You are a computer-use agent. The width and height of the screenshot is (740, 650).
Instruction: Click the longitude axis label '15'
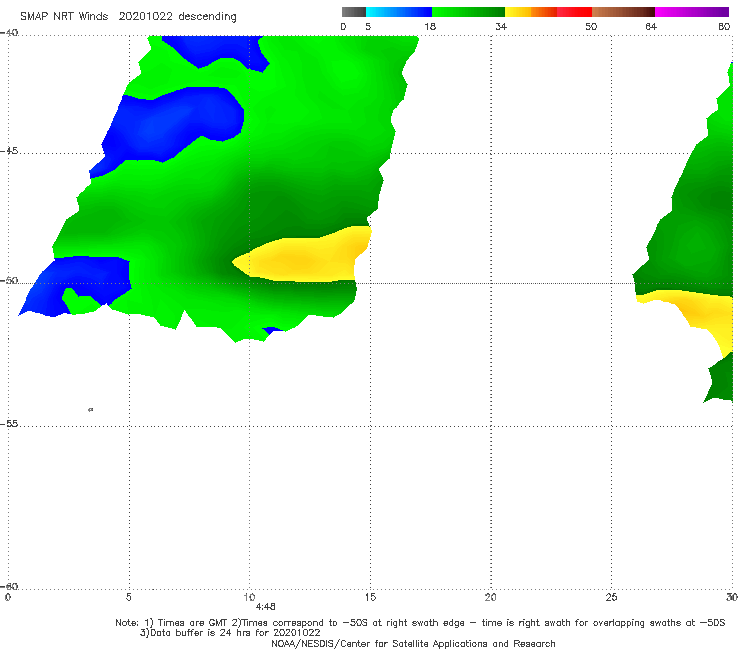coord(370,597)
